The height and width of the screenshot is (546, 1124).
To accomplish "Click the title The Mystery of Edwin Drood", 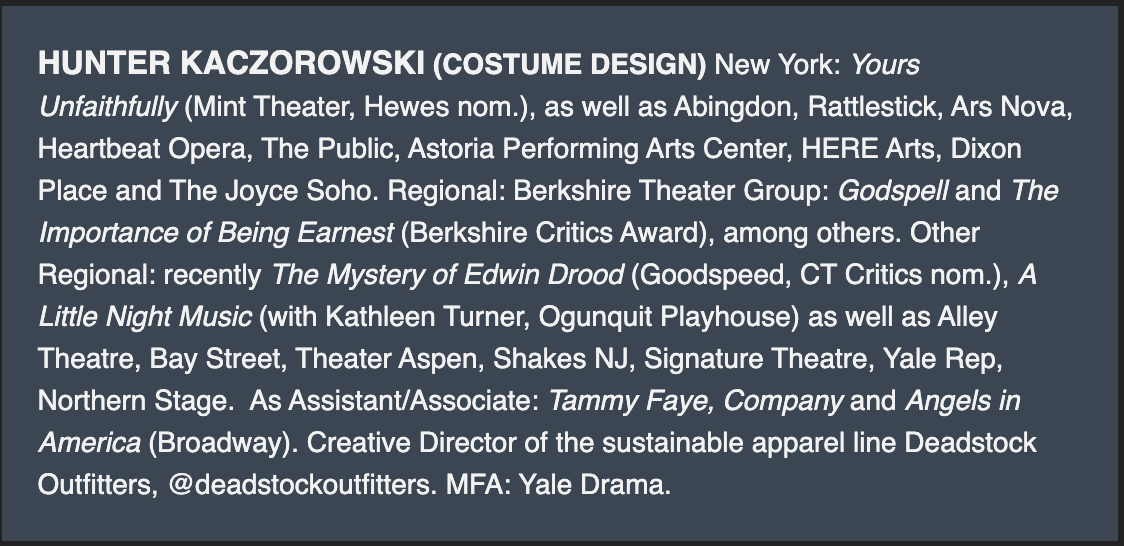I will click(448, 274).
